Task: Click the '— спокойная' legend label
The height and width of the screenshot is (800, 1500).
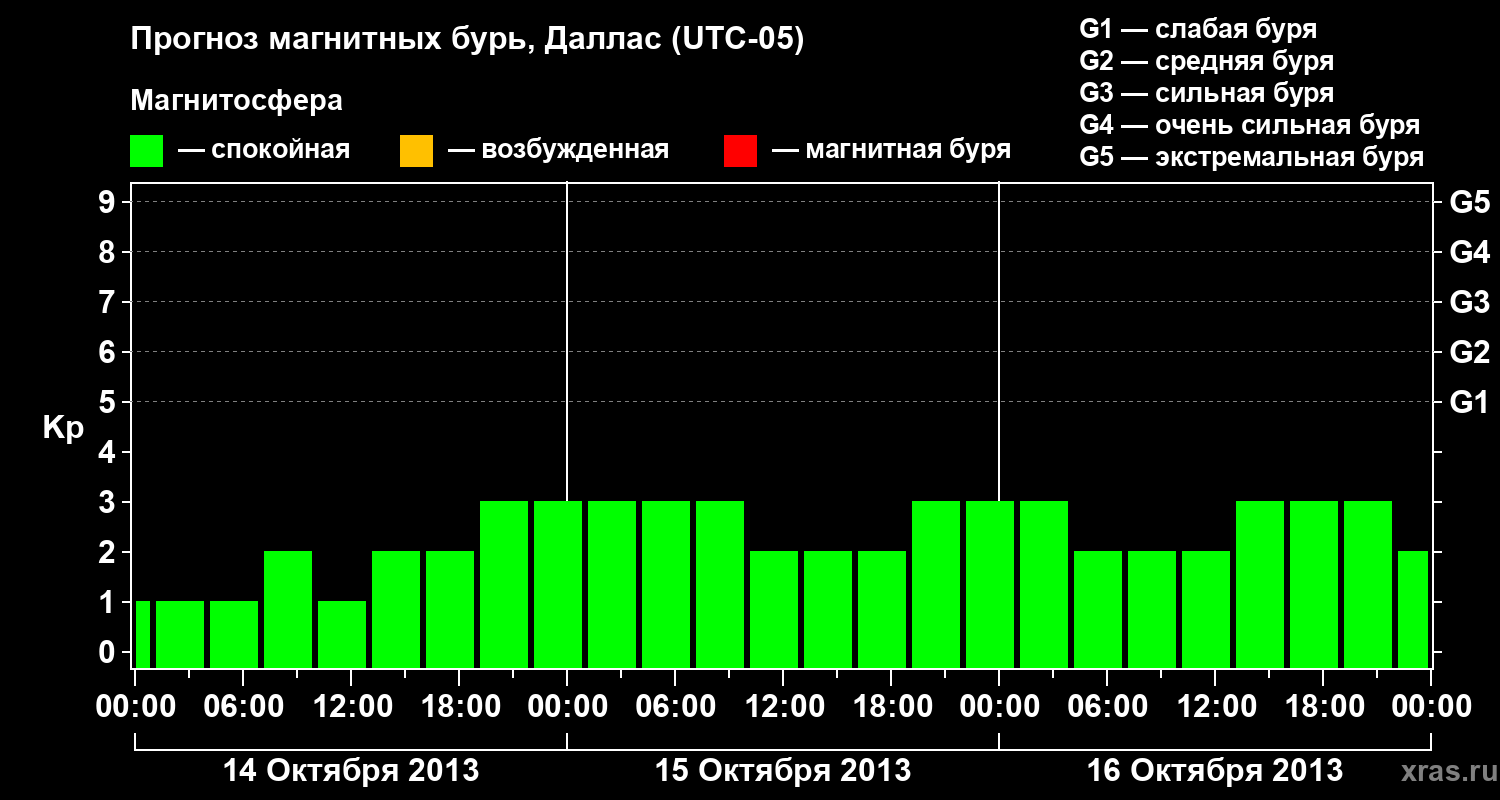Action: coord(264,150)
